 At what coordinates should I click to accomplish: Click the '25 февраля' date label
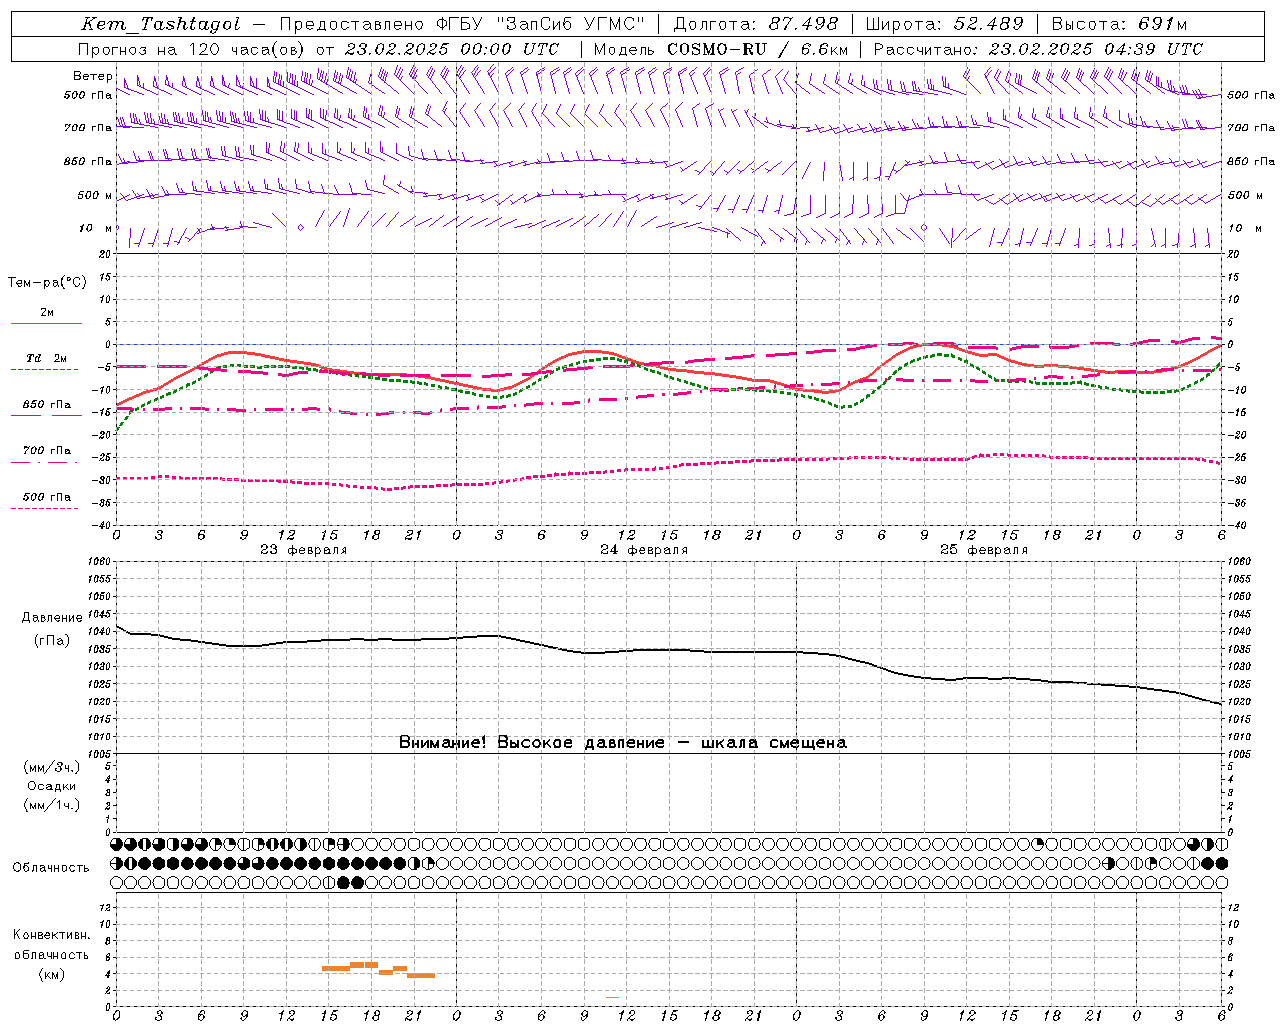click(x=984, y=550)
